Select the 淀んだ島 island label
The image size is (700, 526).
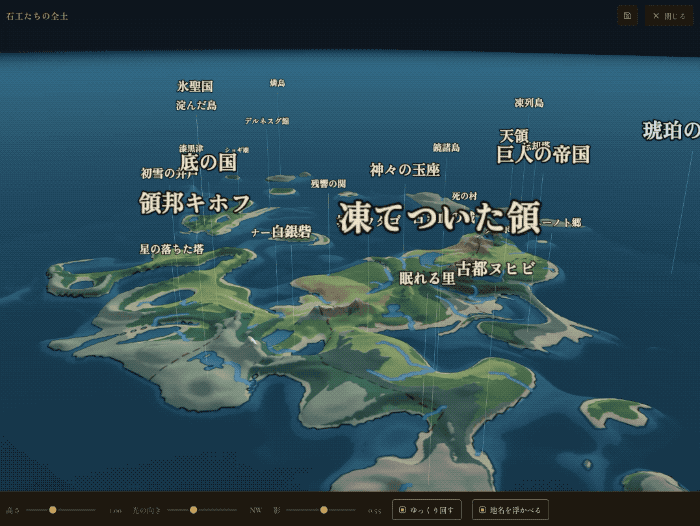click(196, 105)
